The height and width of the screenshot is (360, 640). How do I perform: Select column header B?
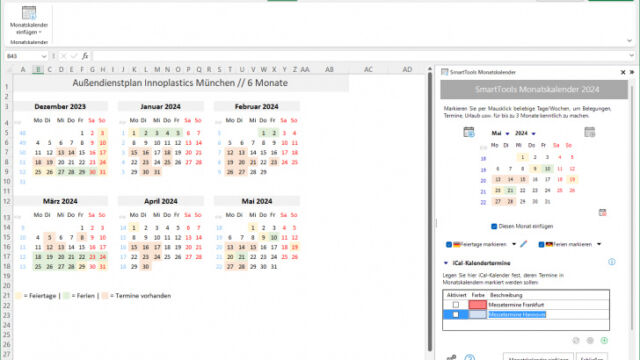point(38,70)
